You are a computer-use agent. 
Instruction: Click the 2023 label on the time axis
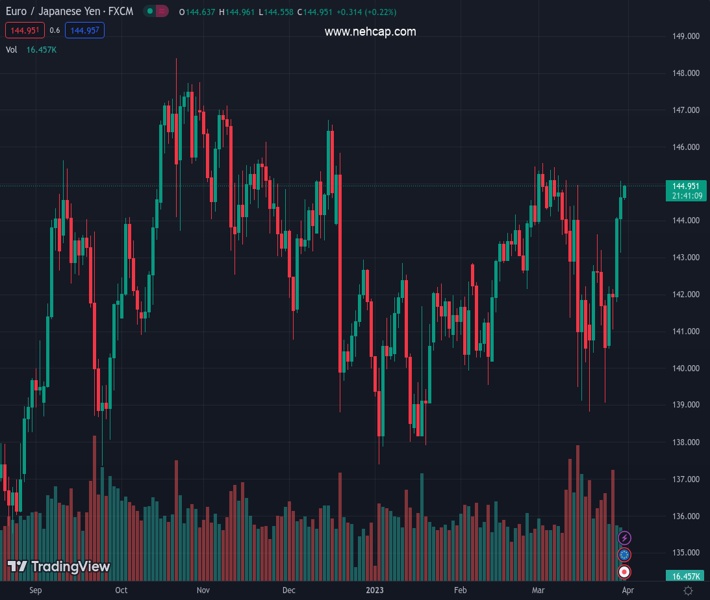pyautogui.click(x=375, y=591)
